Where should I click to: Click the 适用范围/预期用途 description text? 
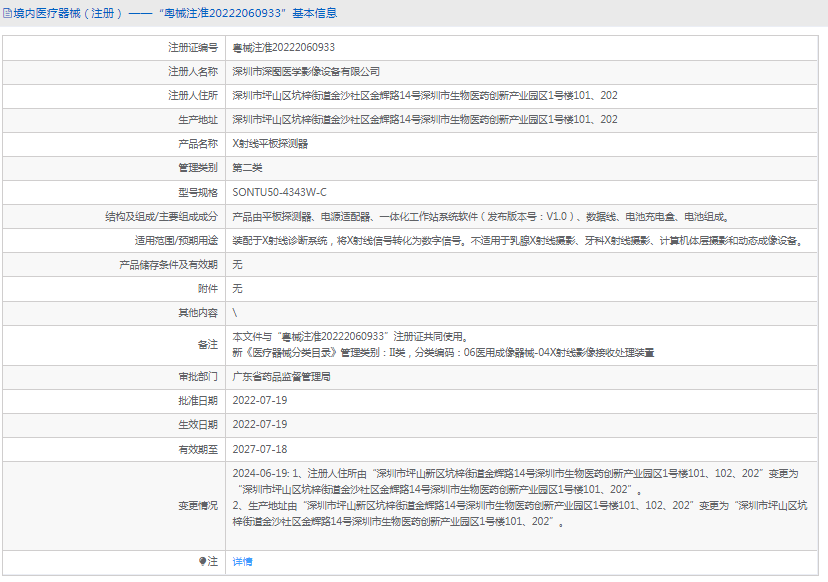click(x=517, y=240)
